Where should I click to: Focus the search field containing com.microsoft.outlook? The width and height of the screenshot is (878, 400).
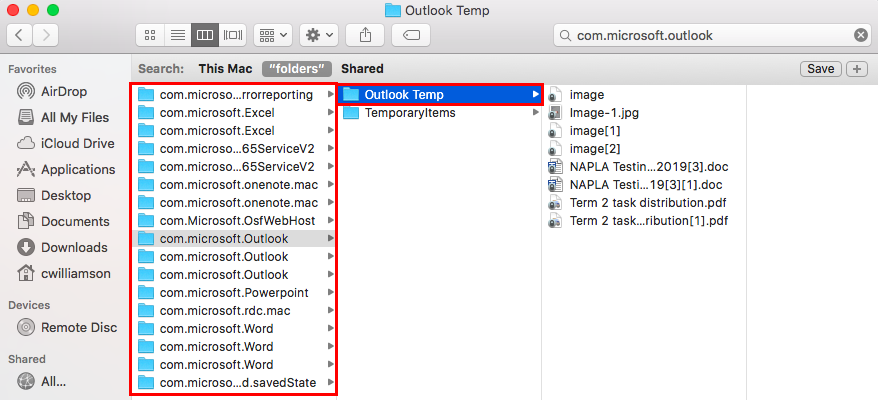(712, 35)
